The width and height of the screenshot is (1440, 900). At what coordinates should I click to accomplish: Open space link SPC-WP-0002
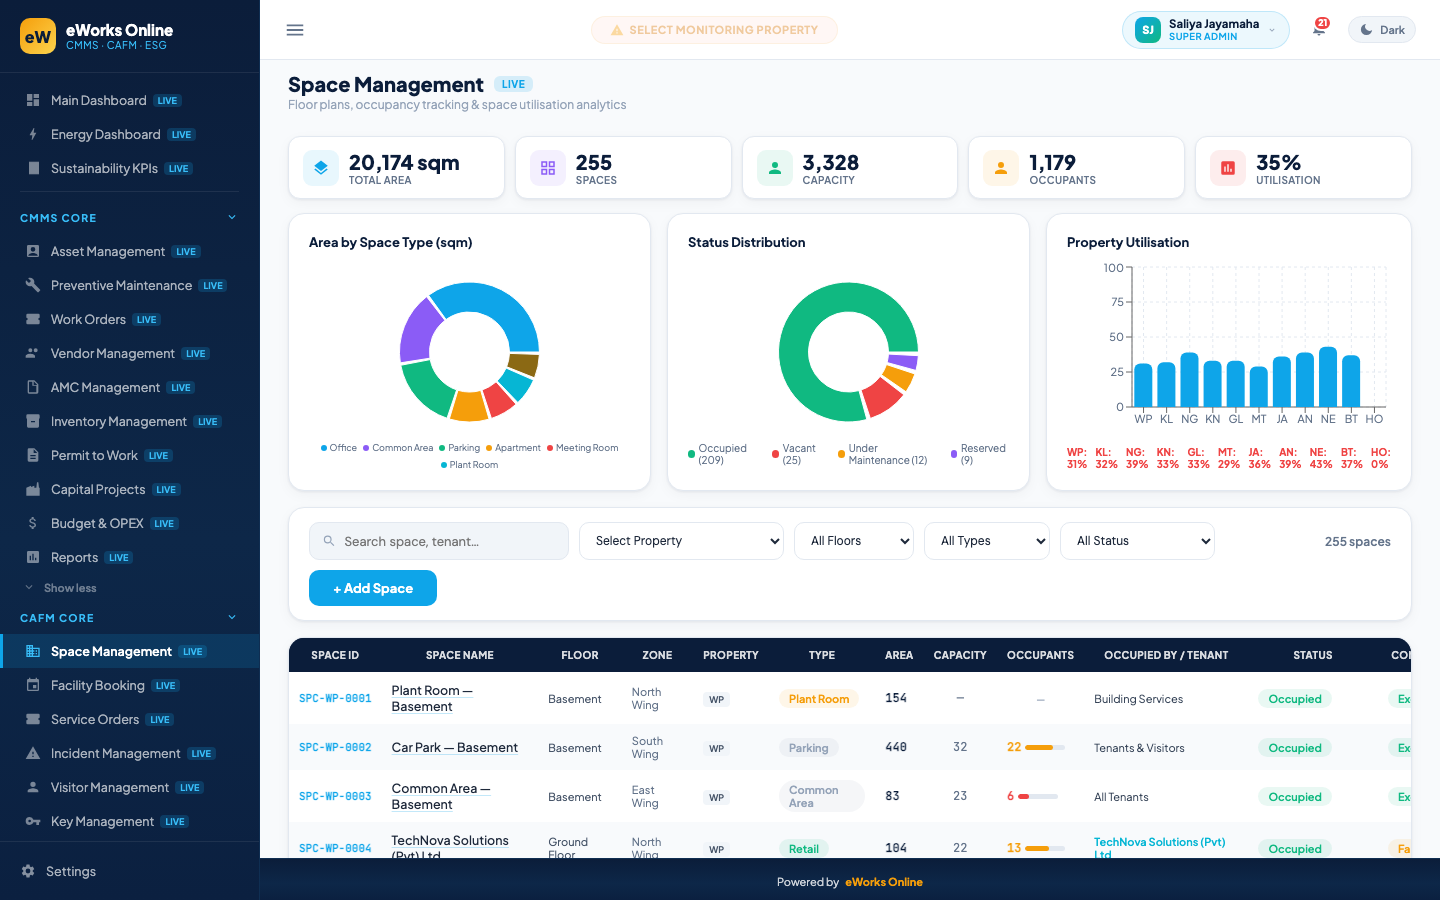335,748
